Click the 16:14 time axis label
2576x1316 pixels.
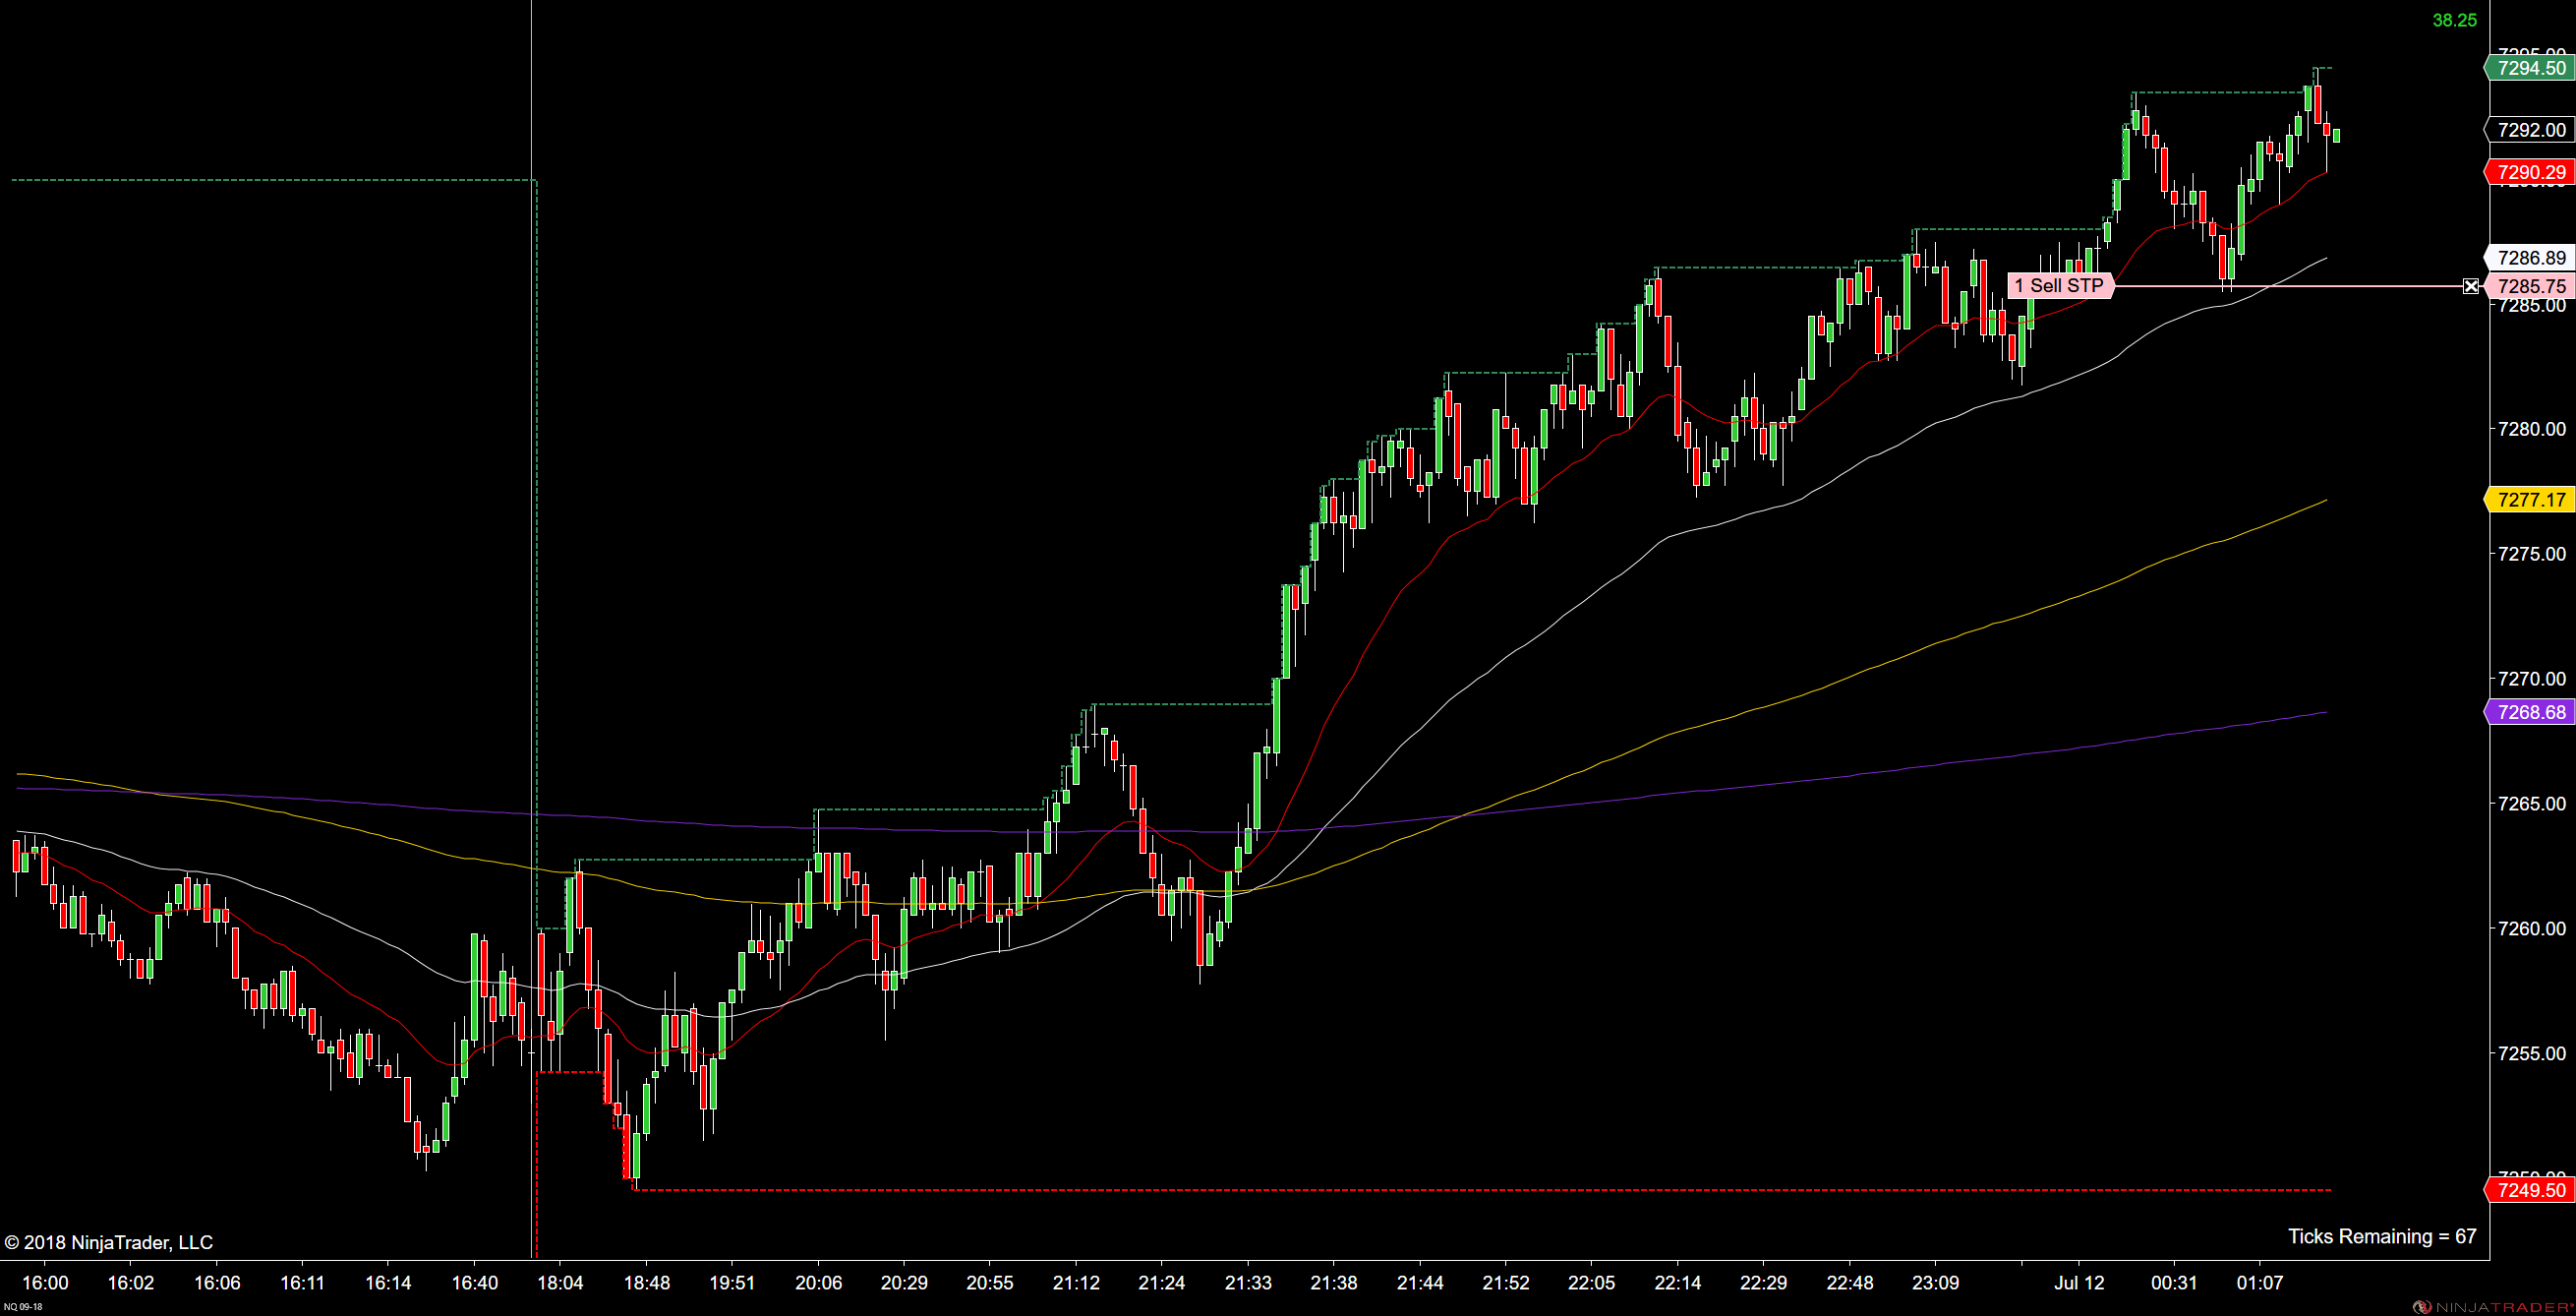click(x=388, y=1283)
